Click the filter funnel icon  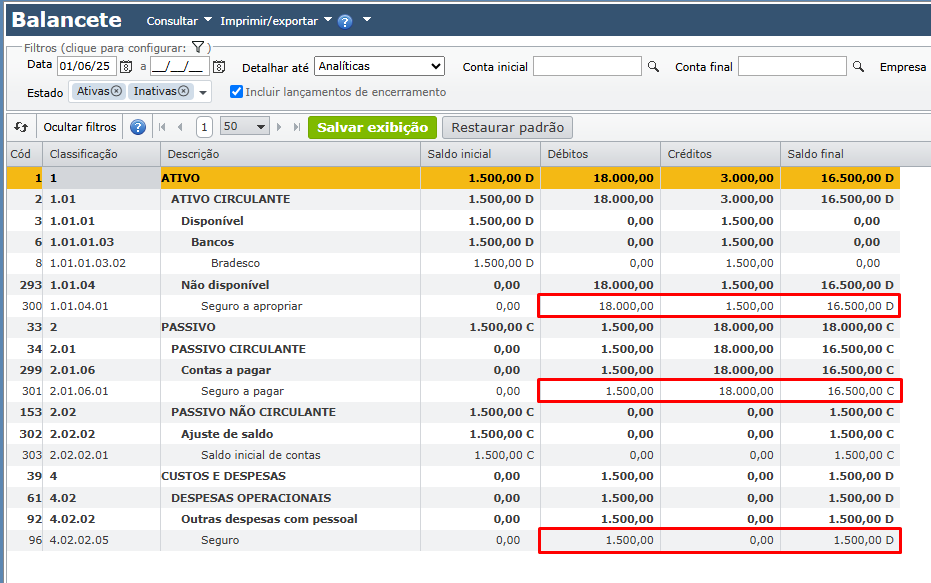pos(198,47)
